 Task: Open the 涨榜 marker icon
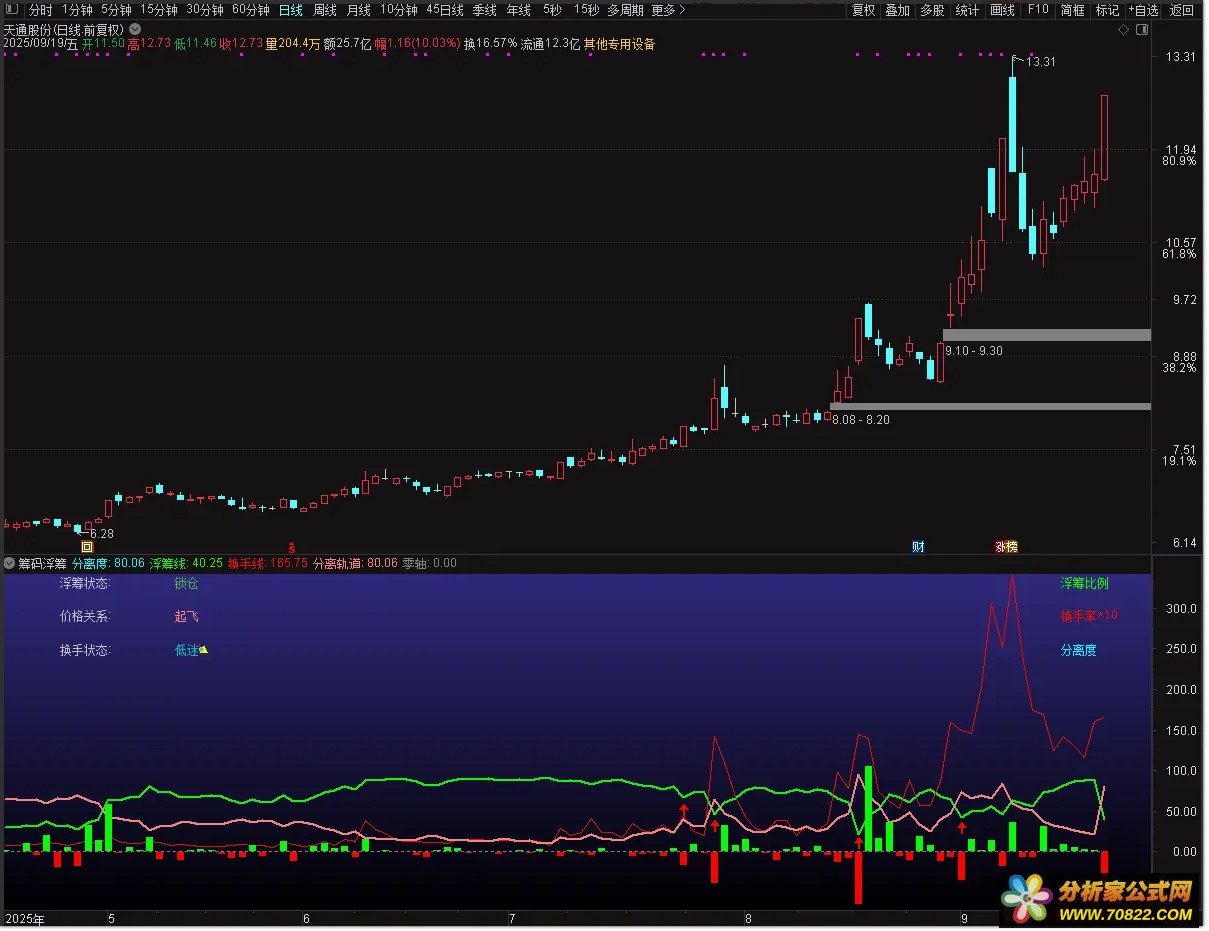[x=1006, y=547]
